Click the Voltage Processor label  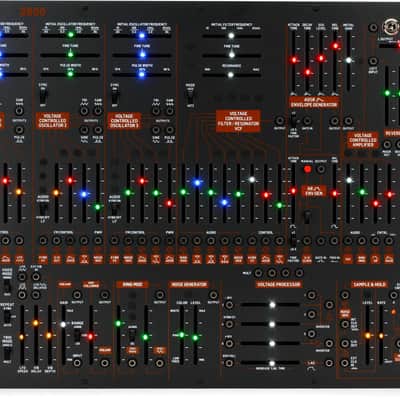coord(279,284)
